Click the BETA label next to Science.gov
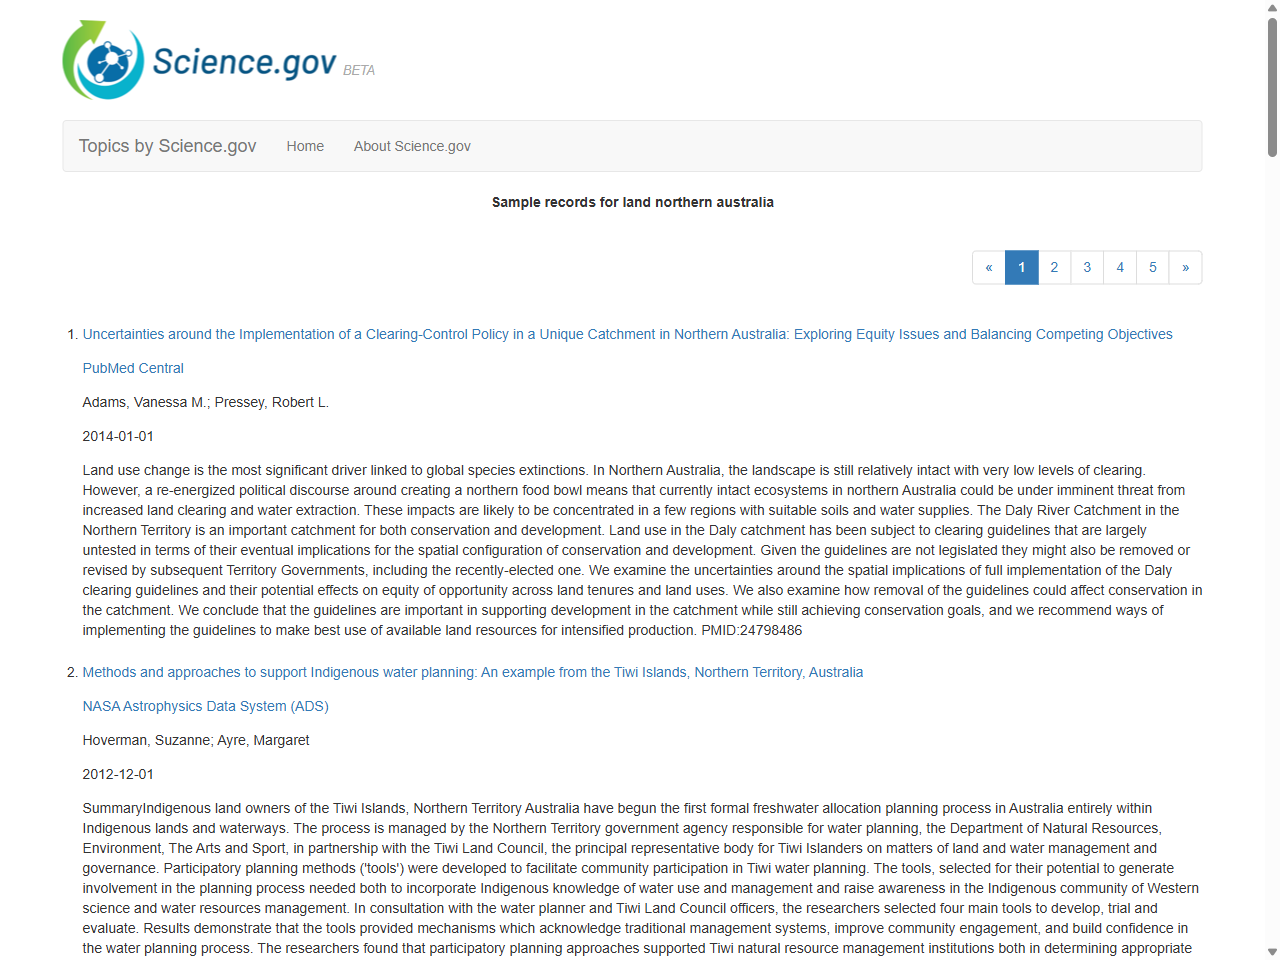 [x=359, y=71]
